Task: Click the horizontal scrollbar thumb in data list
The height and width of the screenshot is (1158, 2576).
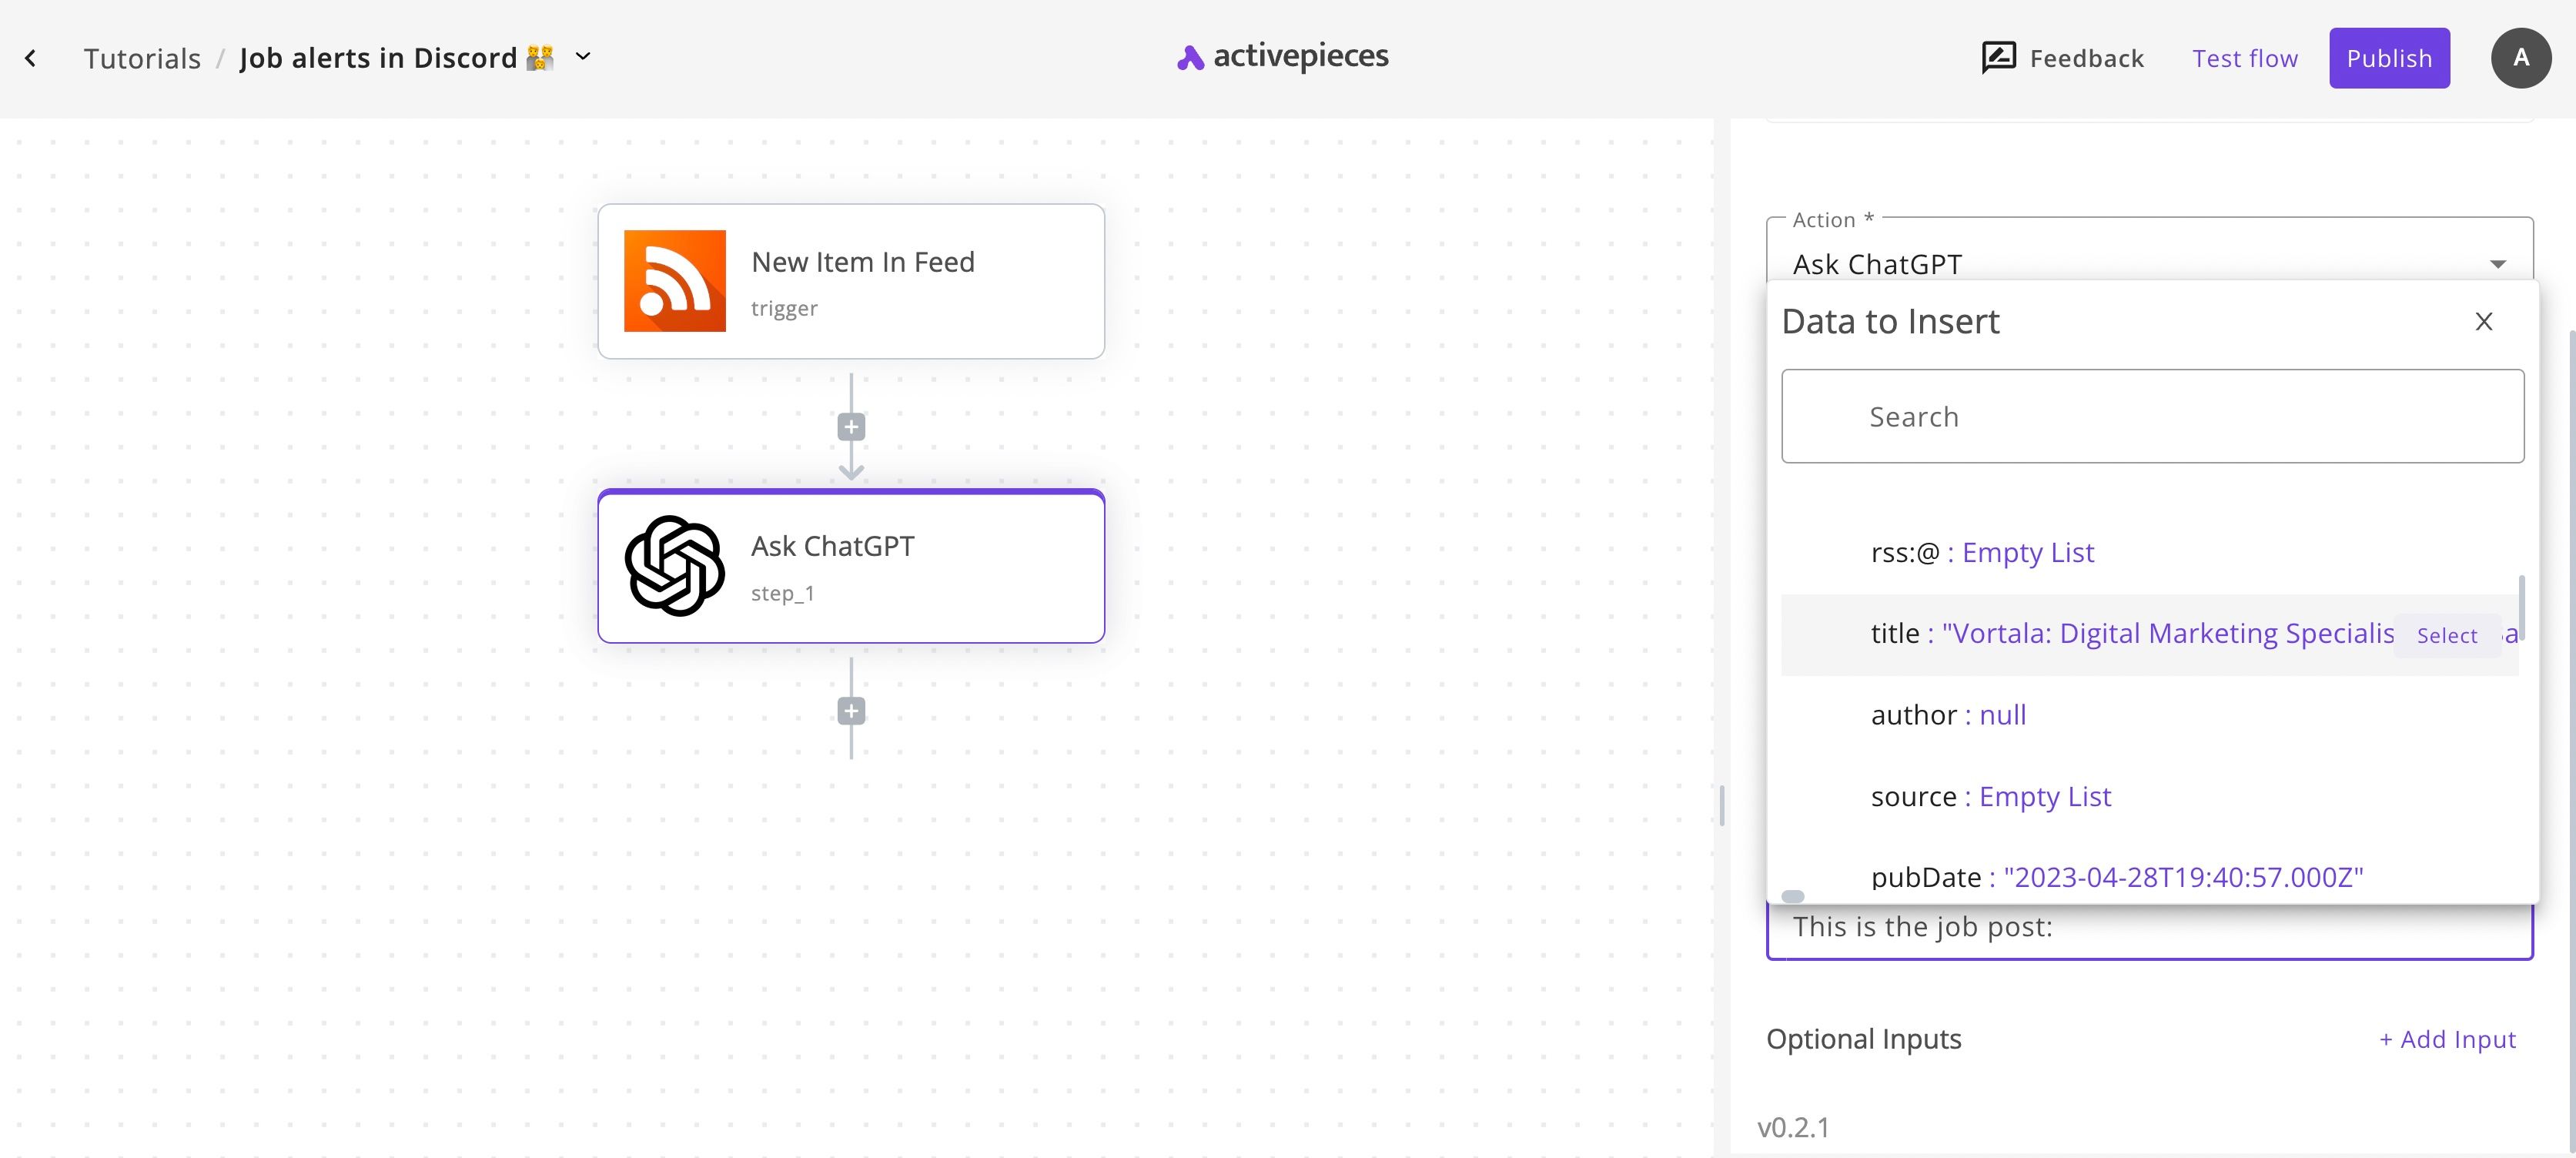Action: (1793, 896)
